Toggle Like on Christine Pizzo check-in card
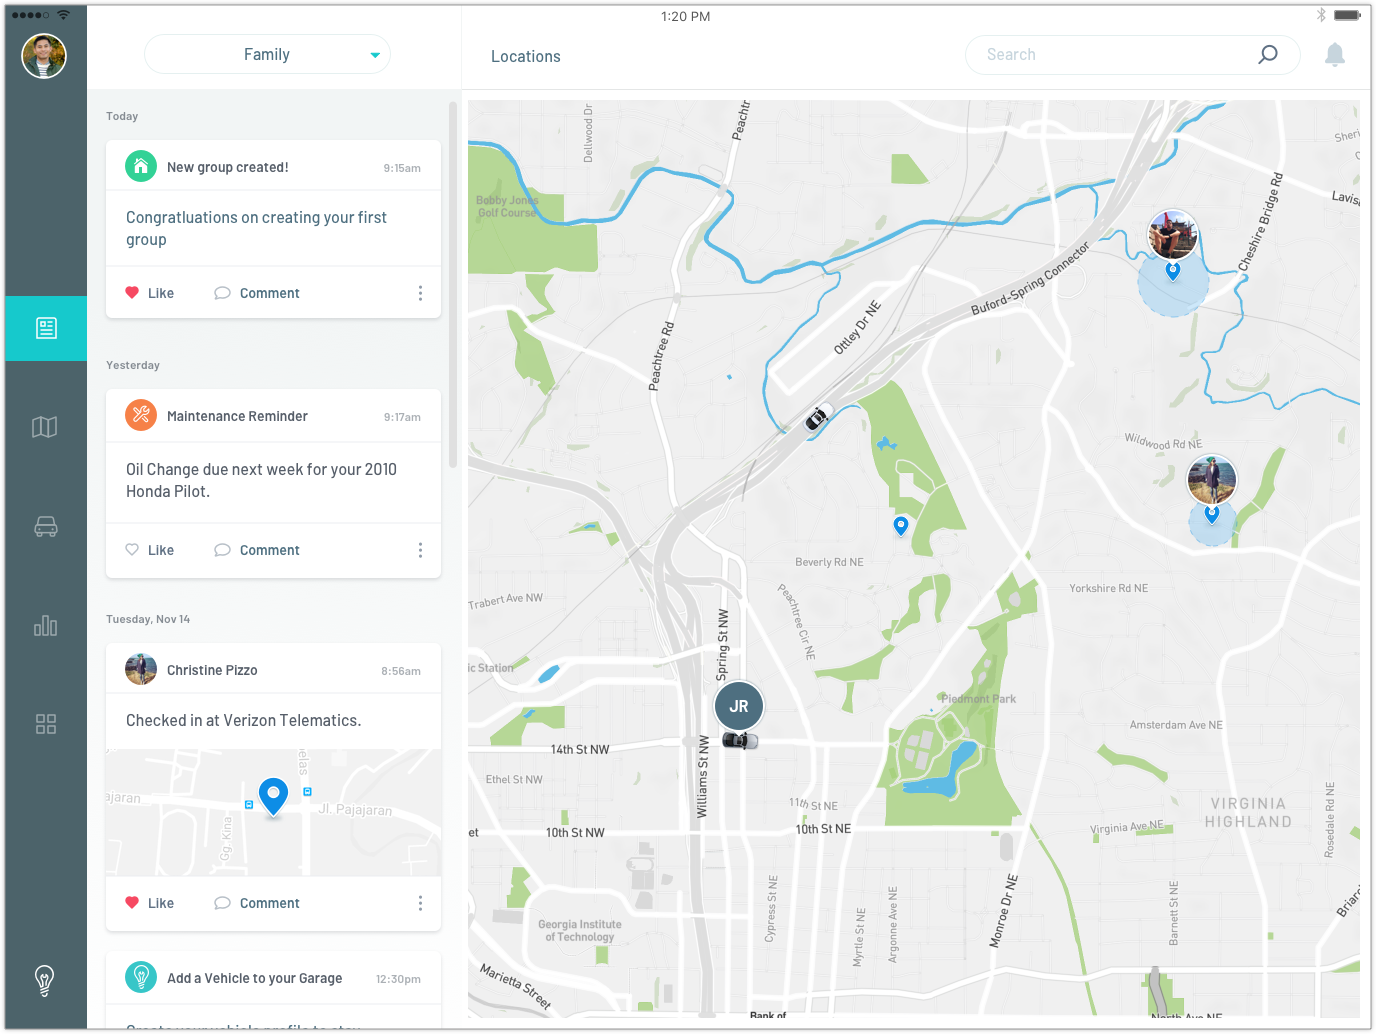Viewport: 1376px width, 1034px height. click(149, 903)
